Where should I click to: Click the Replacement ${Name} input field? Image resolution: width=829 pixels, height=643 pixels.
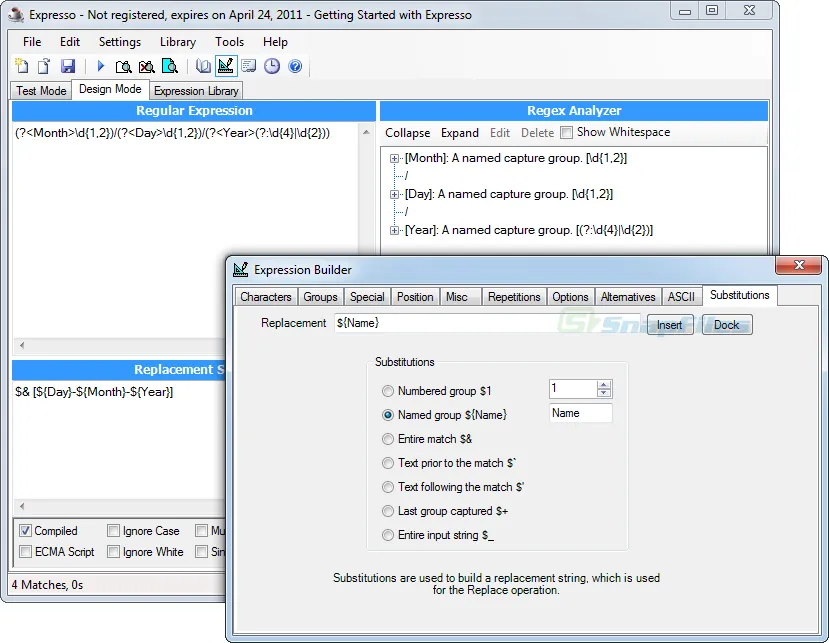coord(489,323)
